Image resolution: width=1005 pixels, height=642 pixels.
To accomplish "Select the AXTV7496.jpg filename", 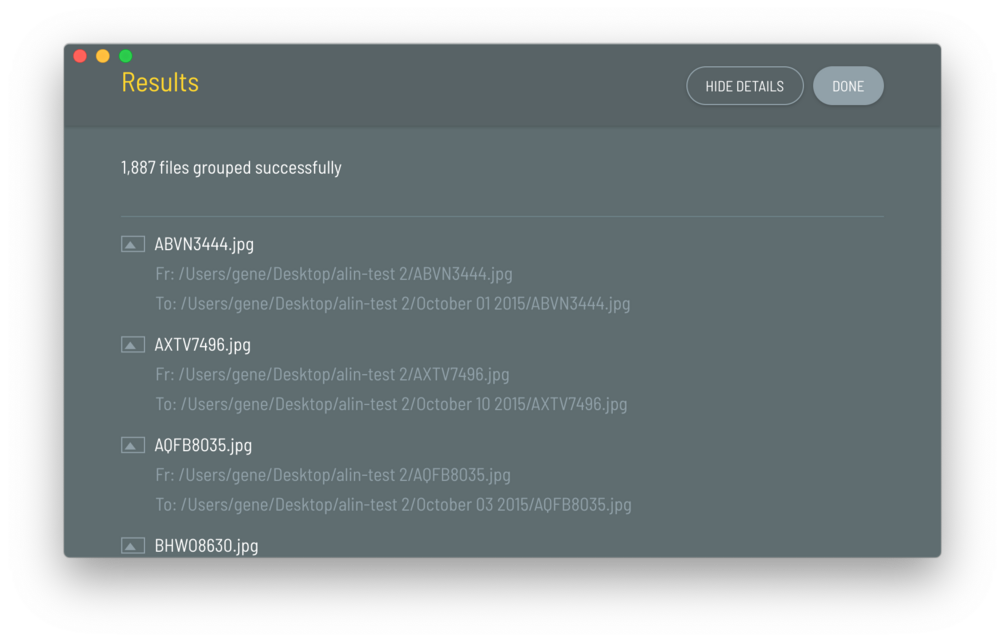I will pyautogui.click(x=202, y=344).
